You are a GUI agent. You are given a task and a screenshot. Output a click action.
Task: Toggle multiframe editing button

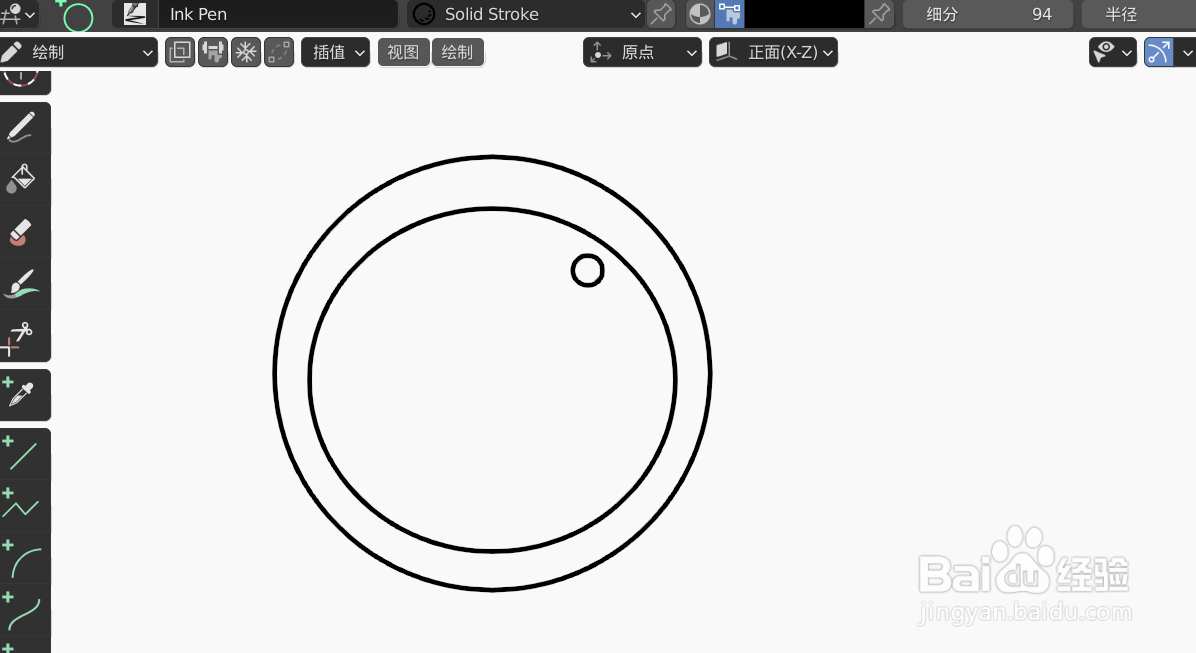(180, 52)
